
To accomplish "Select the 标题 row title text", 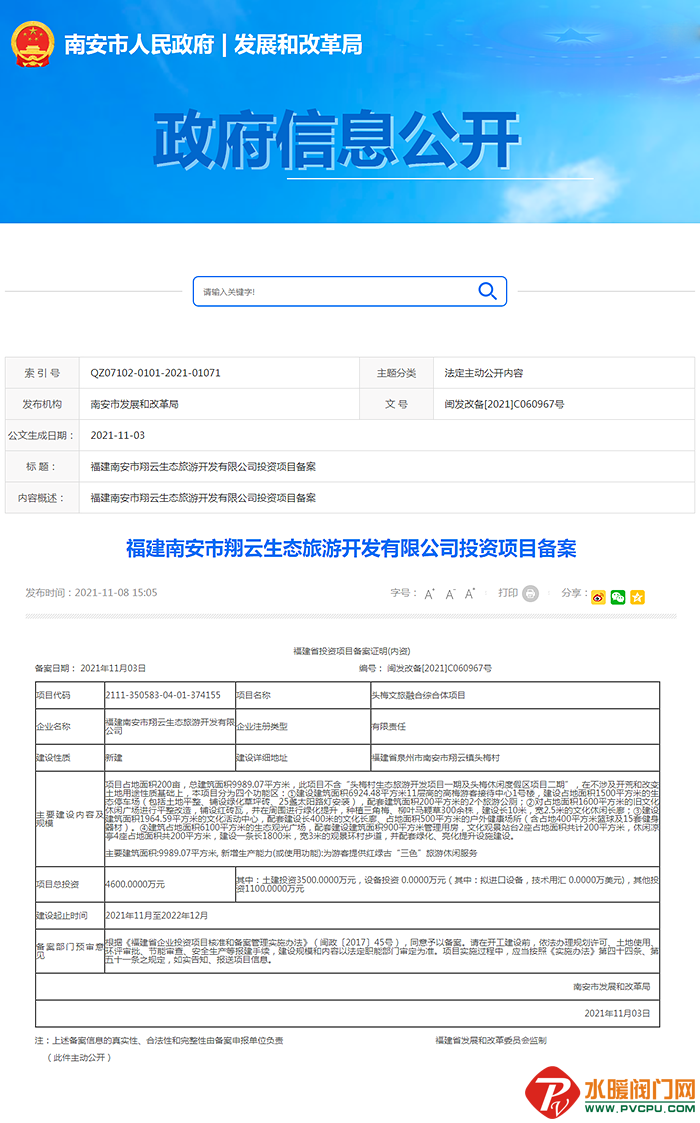I will (203, 466).
